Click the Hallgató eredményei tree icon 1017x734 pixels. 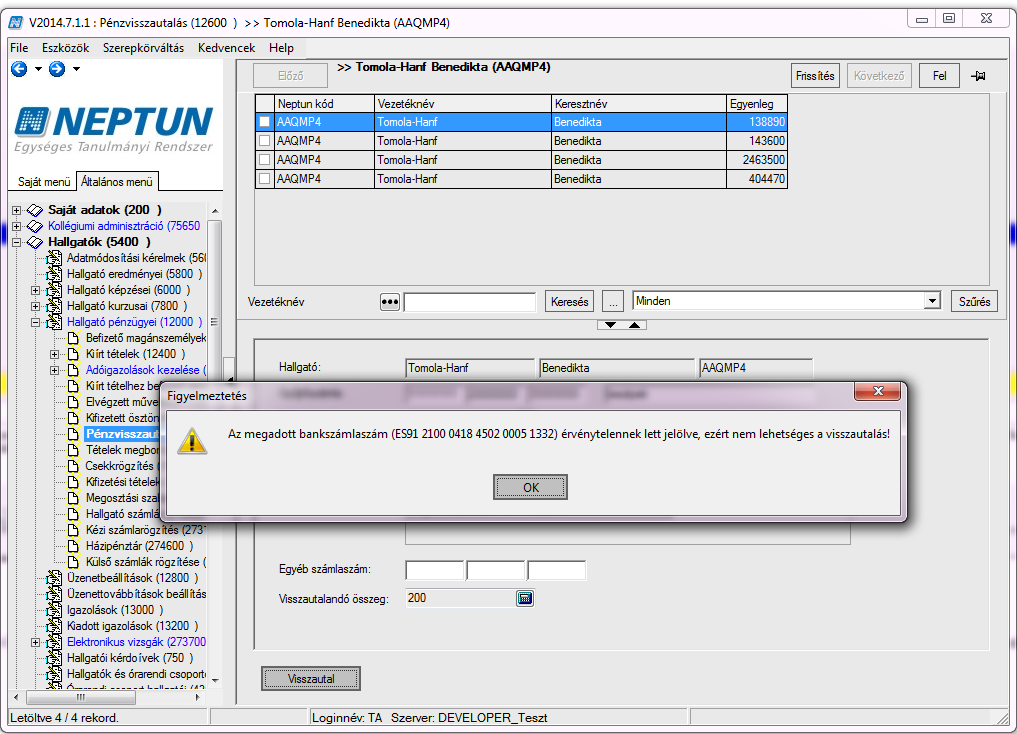pyautogui.click(x=54, y=274)
